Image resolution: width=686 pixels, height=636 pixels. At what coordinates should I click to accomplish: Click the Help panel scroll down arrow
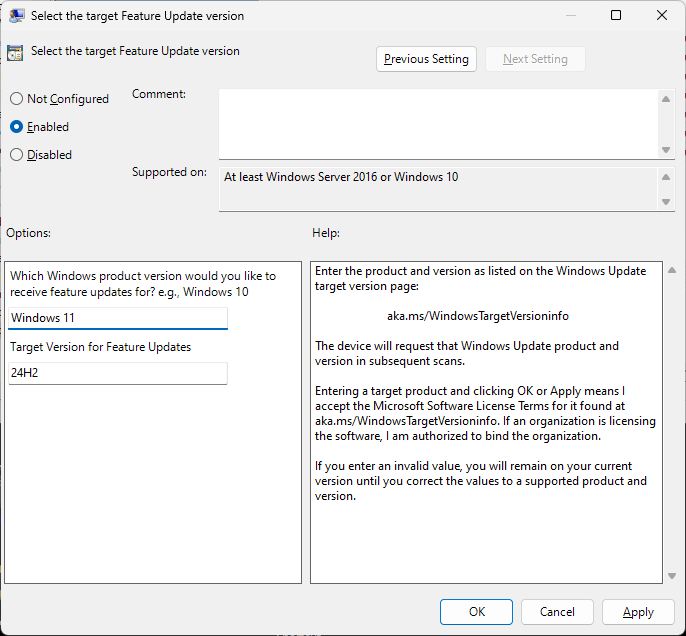coord(669,575)
